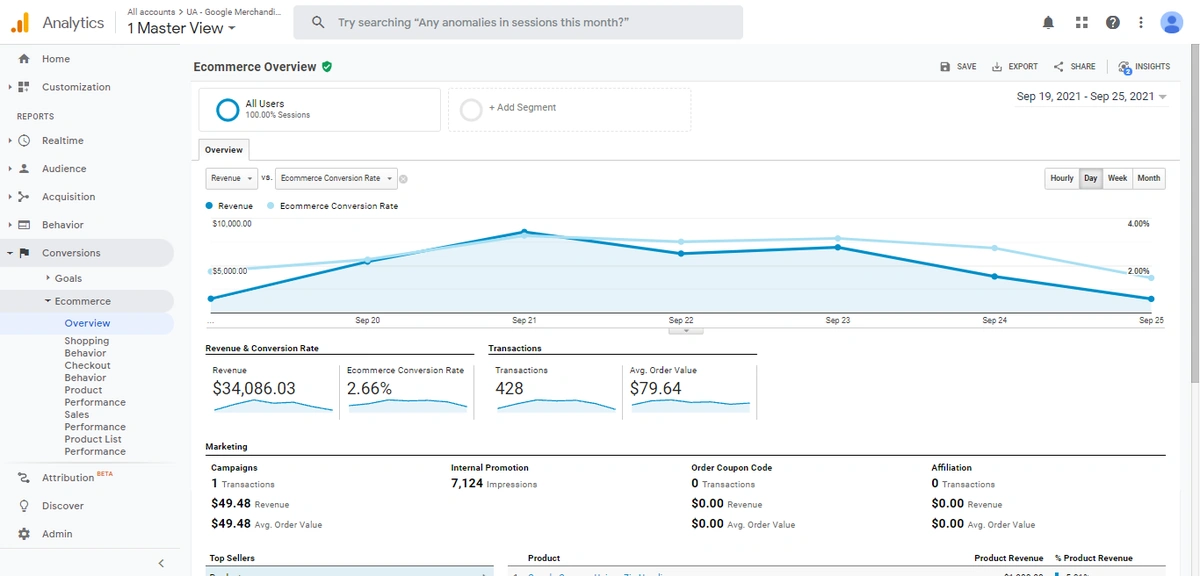Click the Analytics help icon

pos(1112,21)
